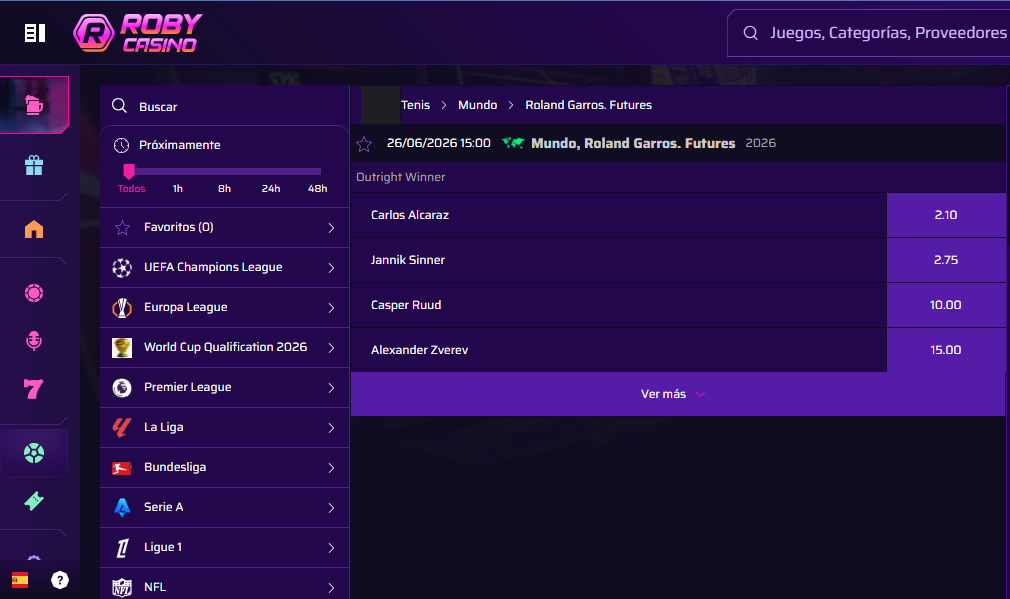Click the beer mug promo icon

tap(34, 104)
